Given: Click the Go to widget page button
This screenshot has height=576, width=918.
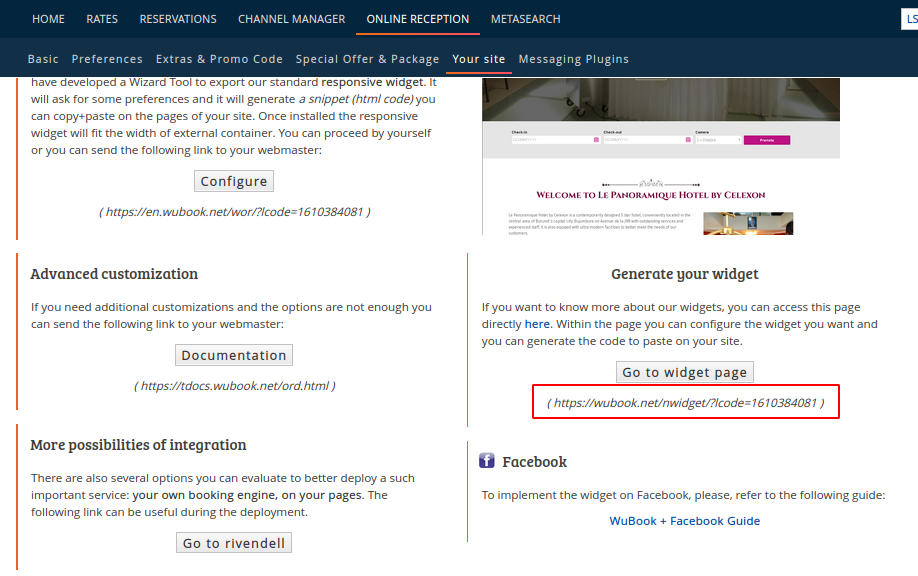Looking at the screenshot, I should pyautogui.click(x=685, y=372).
